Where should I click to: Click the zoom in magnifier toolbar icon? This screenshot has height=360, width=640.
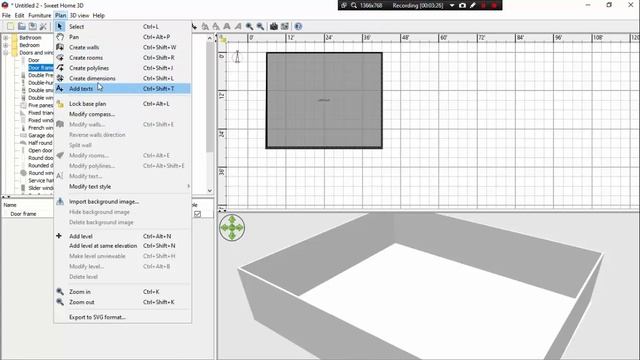[249, 27]
